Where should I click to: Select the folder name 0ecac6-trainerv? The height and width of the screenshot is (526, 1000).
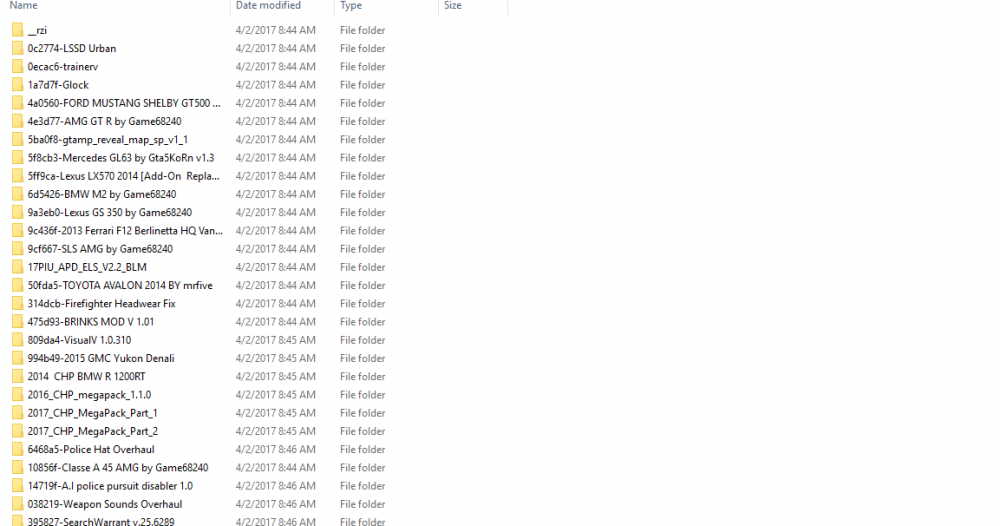point(62,66)
